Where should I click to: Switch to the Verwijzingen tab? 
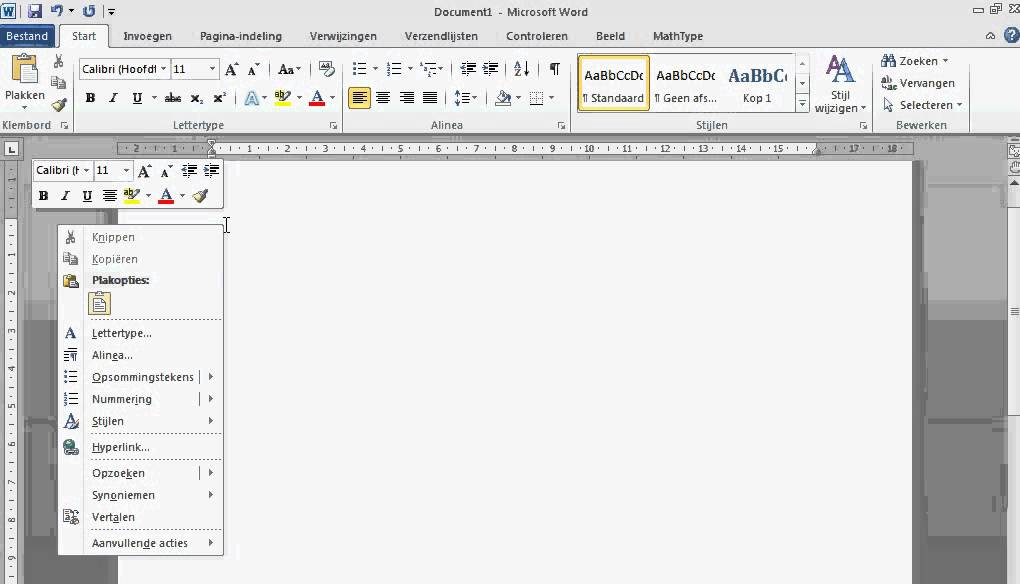[343, 36]
